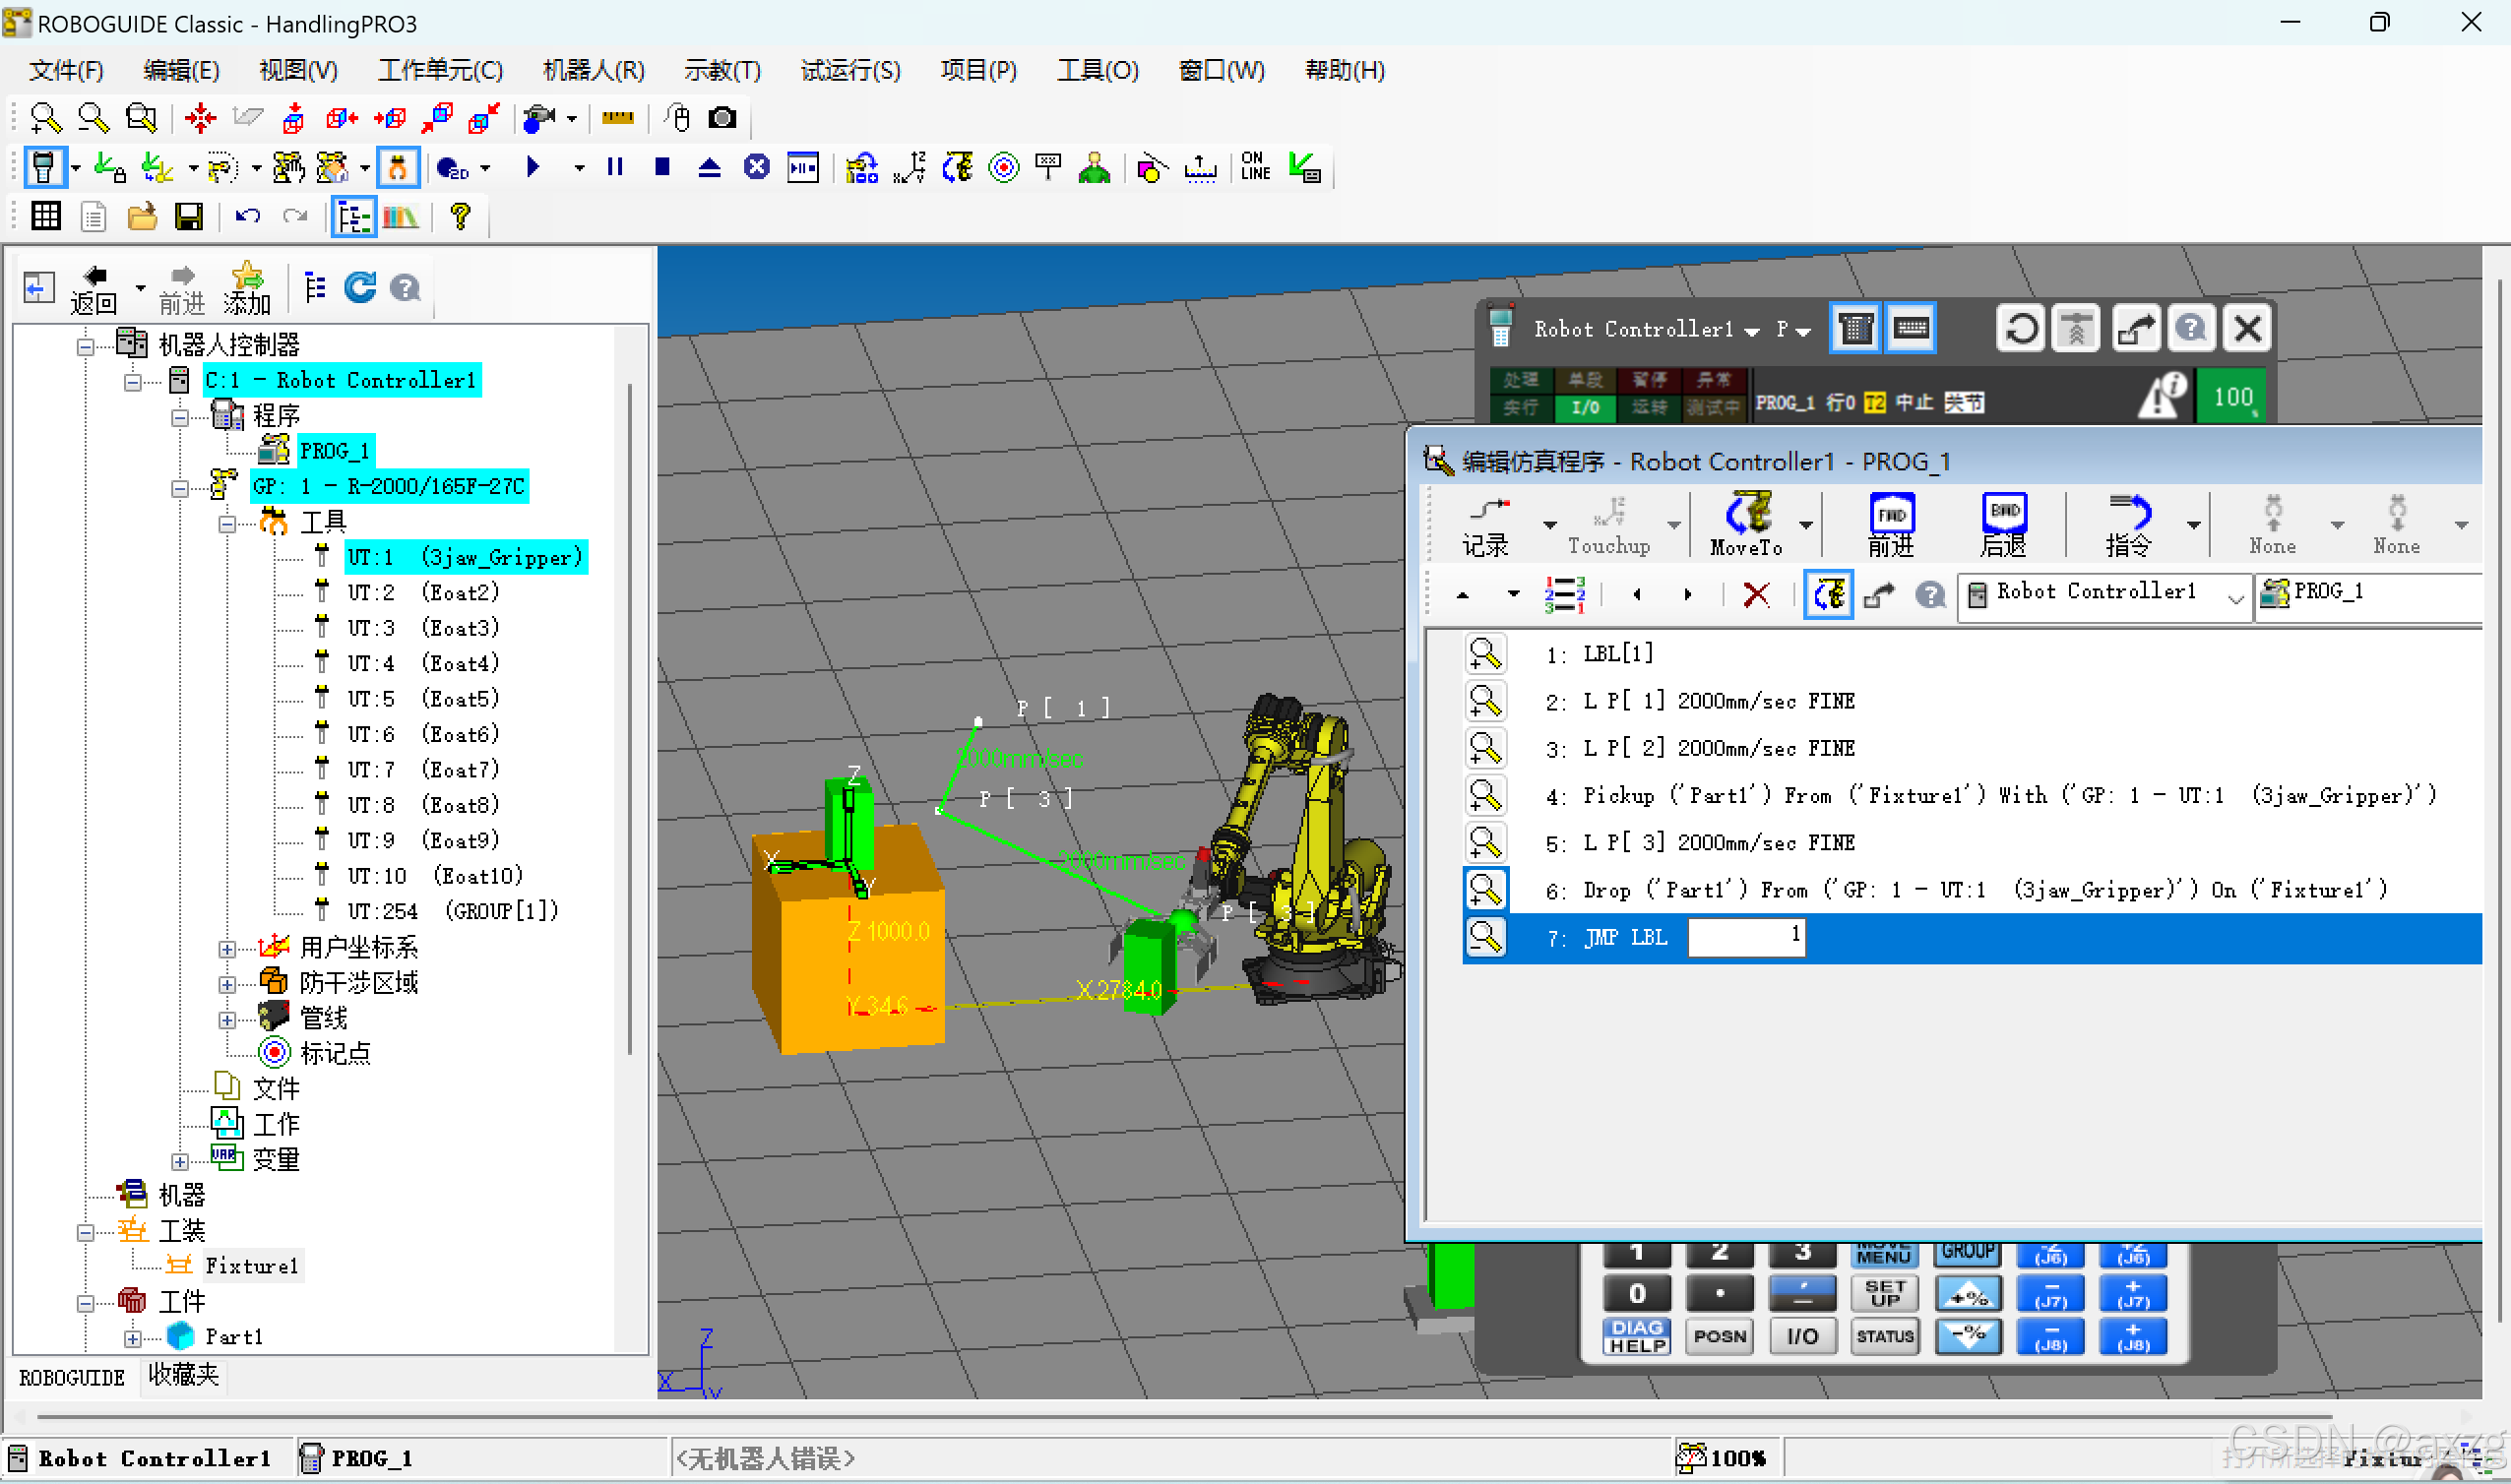Click the 记录 record point button
This screenshot has height=1484, width=2511.
coord(1486,524)
